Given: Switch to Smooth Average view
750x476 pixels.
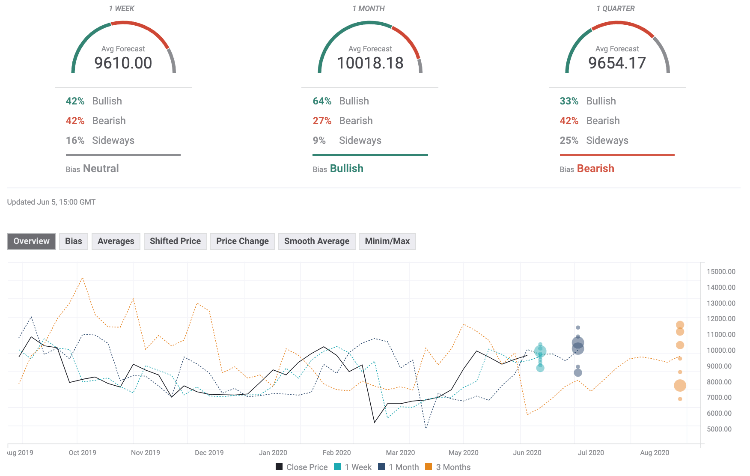Looking at the screenshot, I should click(x=317, y=241).
